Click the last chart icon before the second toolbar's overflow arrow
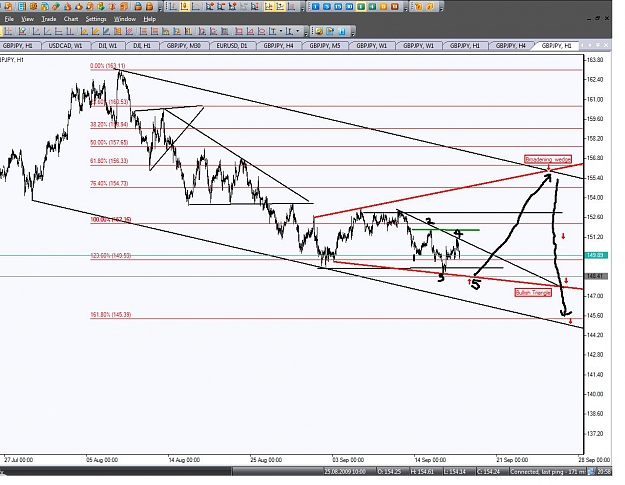Screen dimensions: 625x485 pyautogui.click(x=291, y=6)
